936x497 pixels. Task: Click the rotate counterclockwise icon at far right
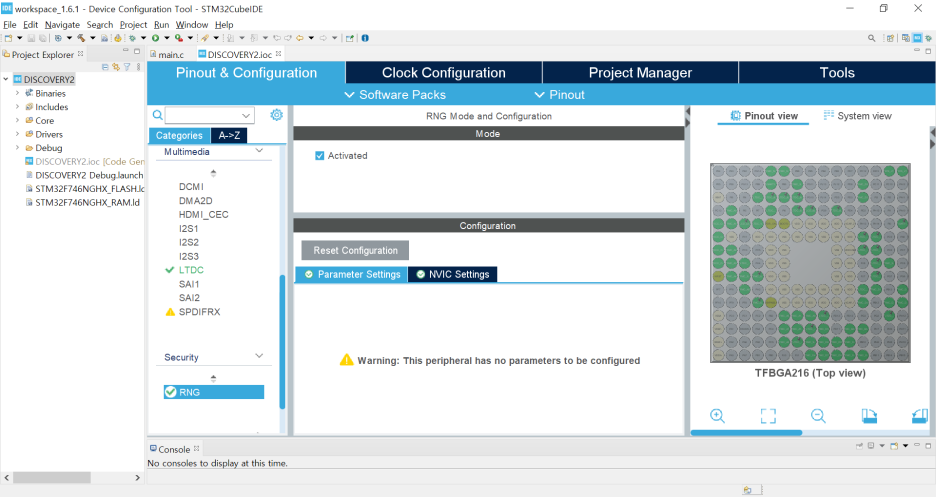click(x=920, y=416)
